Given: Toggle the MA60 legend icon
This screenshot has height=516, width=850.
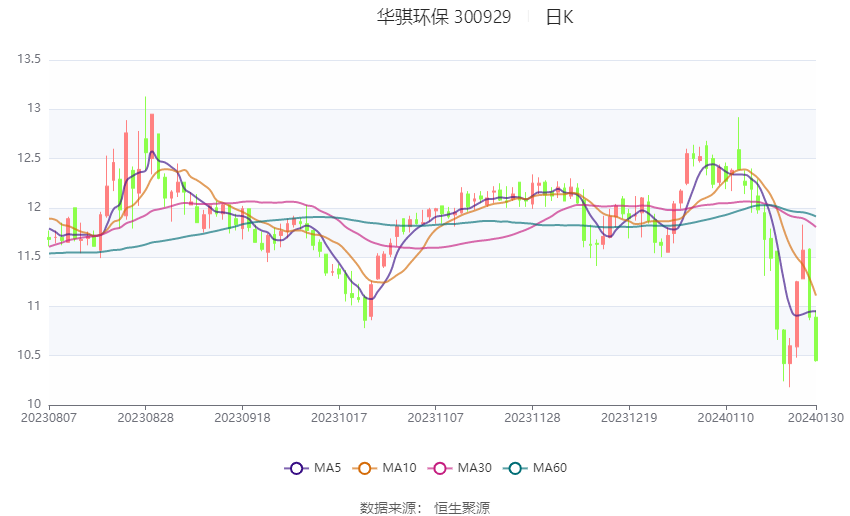Looking at the screenshot, I should pyautogui.click(x=516, y=468).
